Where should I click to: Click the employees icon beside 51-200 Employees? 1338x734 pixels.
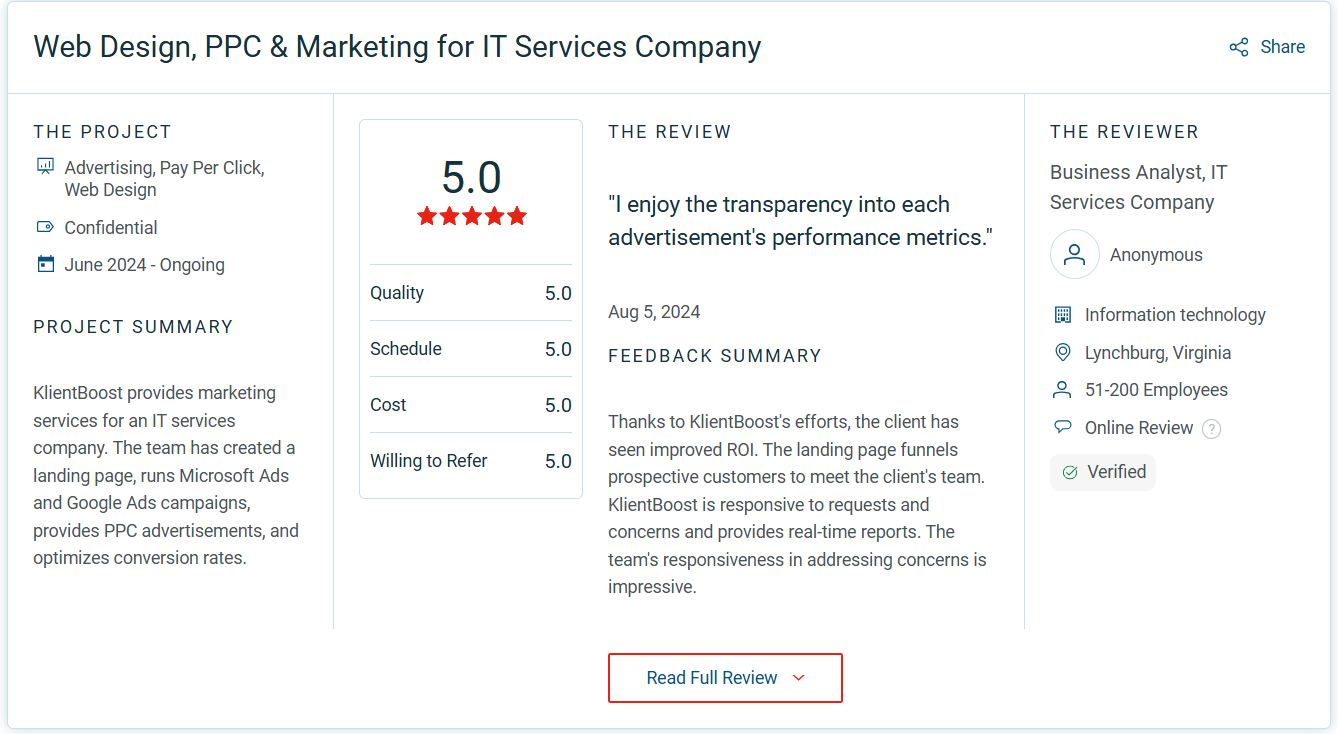click(x=1061, y=390)
